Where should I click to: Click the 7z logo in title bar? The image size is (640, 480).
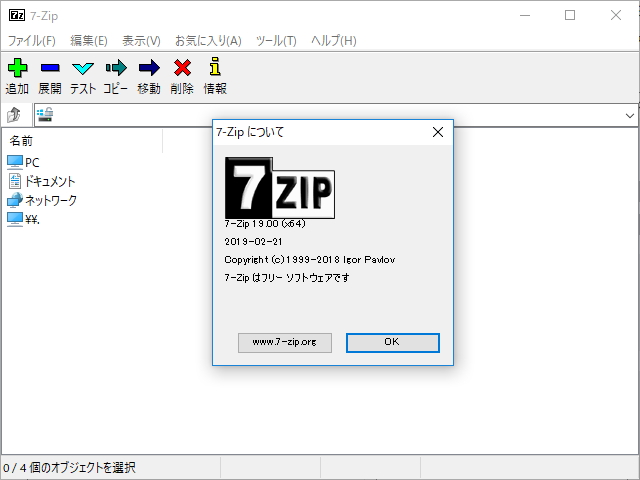tap(17, 16)
